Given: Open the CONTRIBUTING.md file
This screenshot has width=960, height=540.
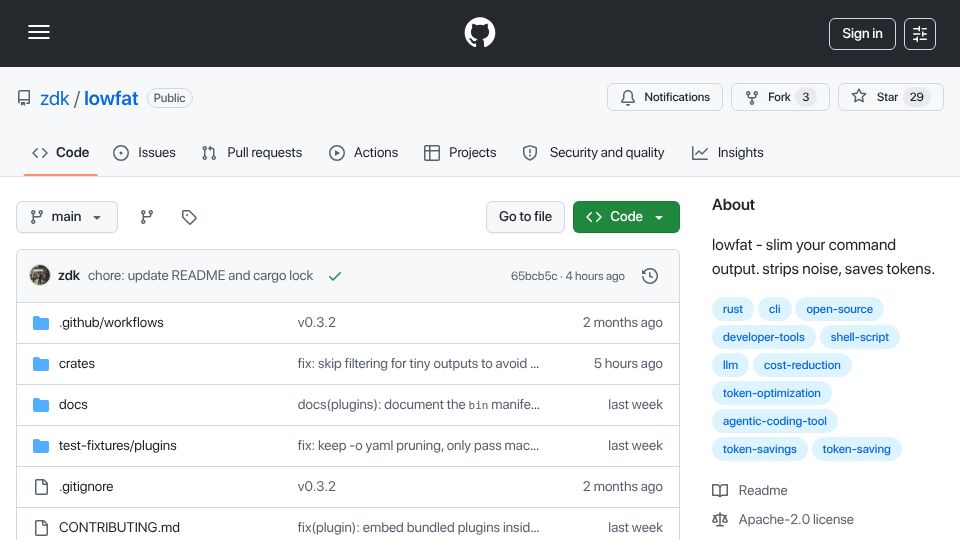Looking at the screenshot, I should 119,527.
